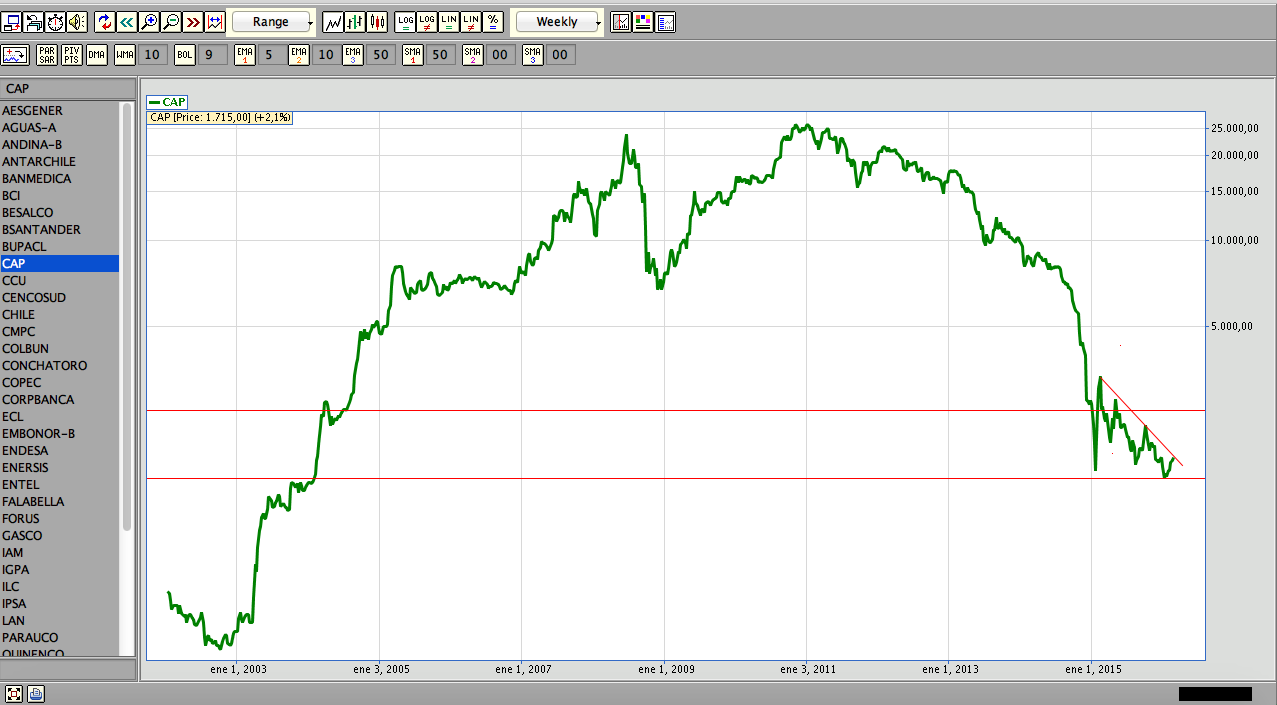
Task: Click the stopwatch timer icon
Action: click(x=56, y=21)
